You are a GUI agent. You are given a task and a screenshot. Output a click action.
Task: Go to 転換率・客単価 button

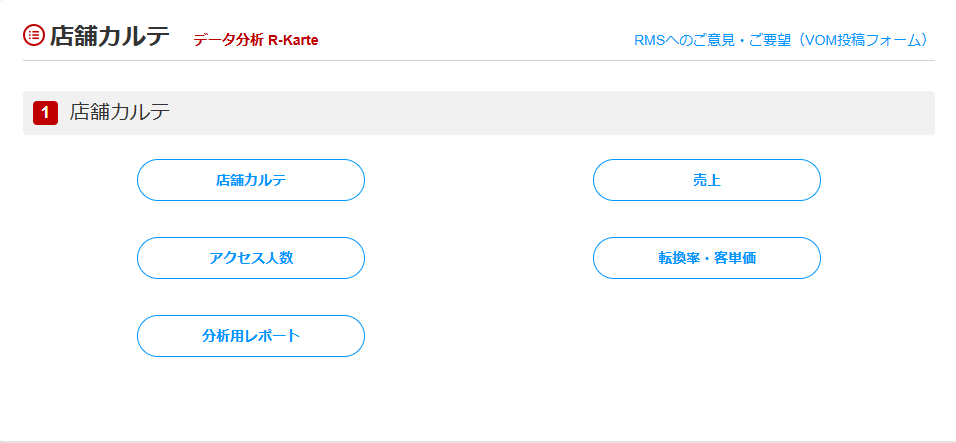[706, 258]
